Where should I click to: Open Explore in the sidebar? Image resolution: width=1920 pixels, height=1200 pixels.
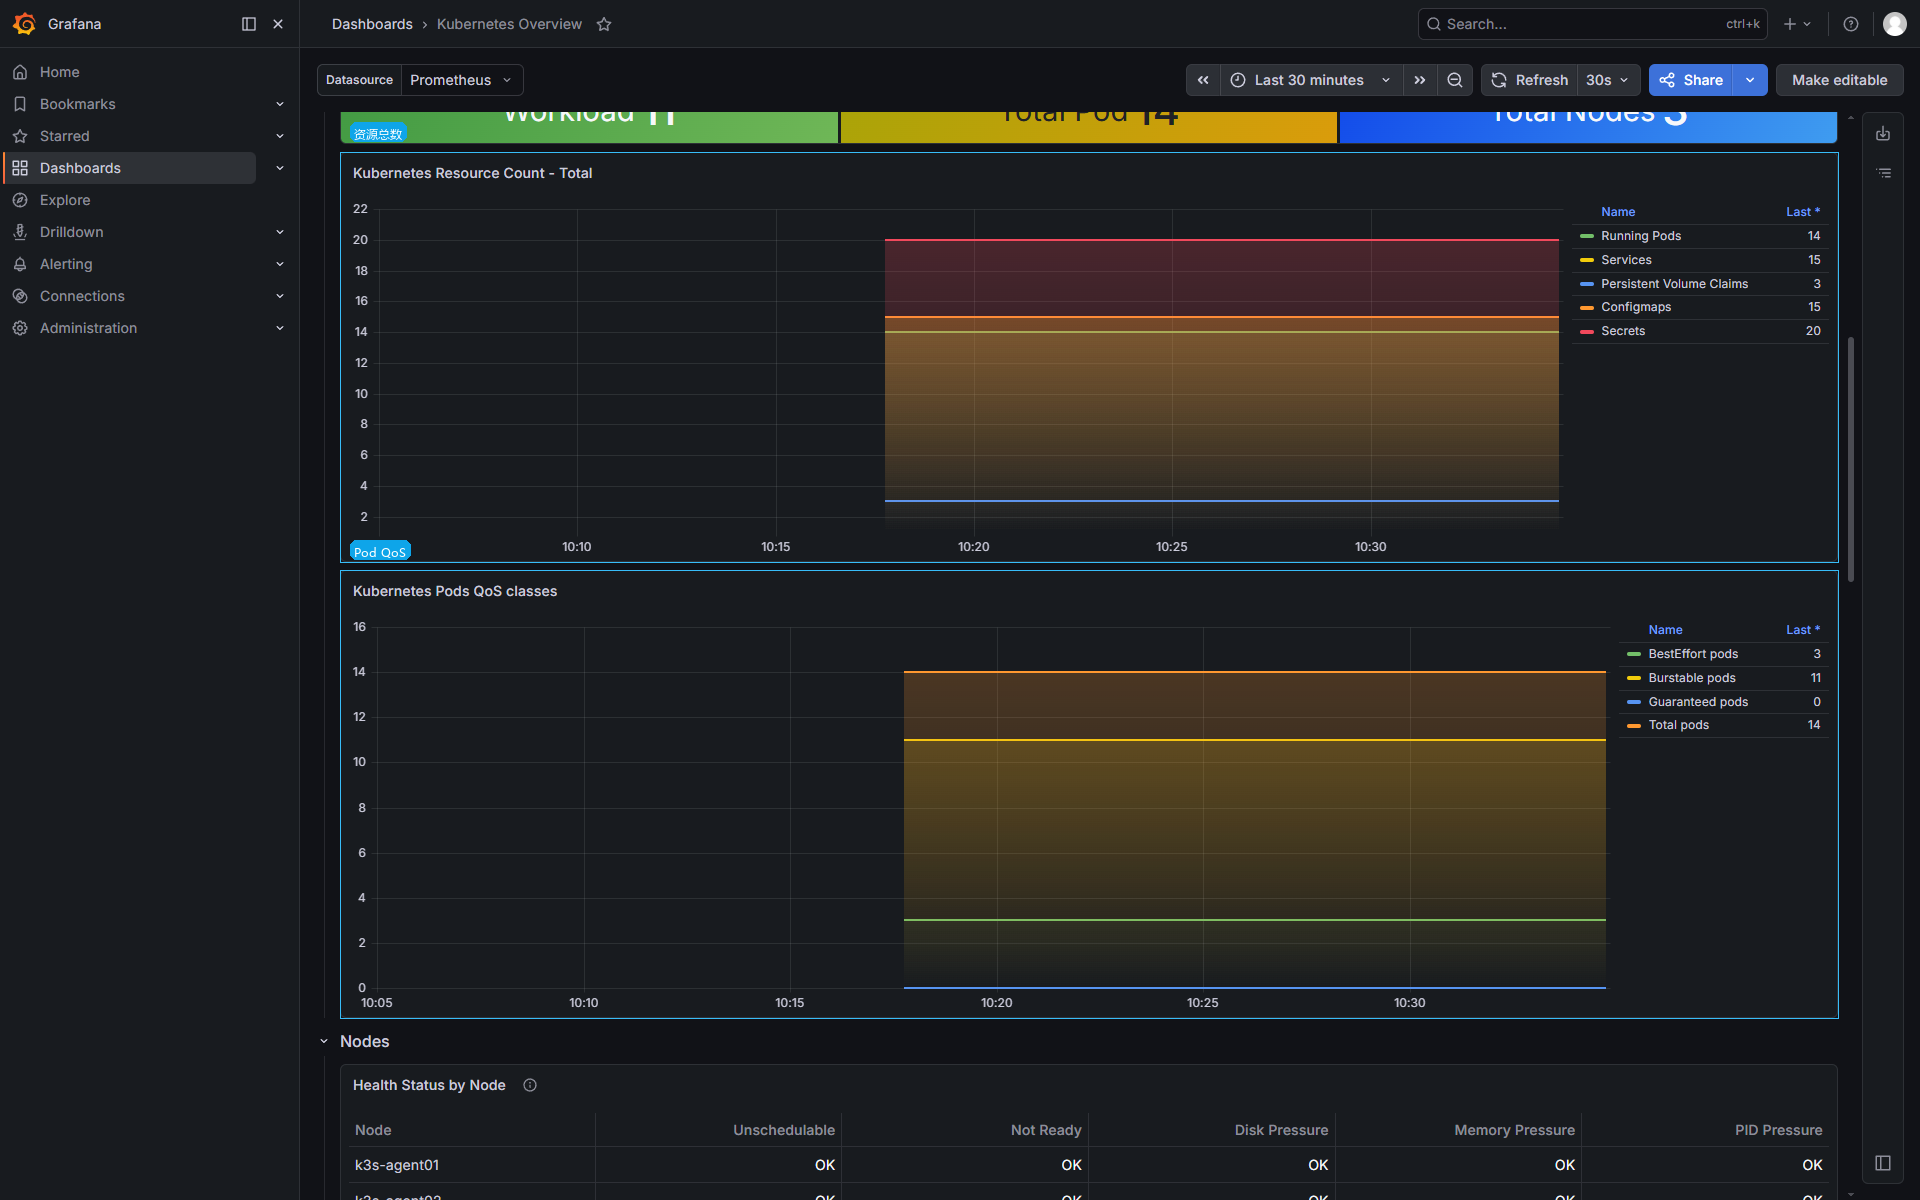[65, 200]
